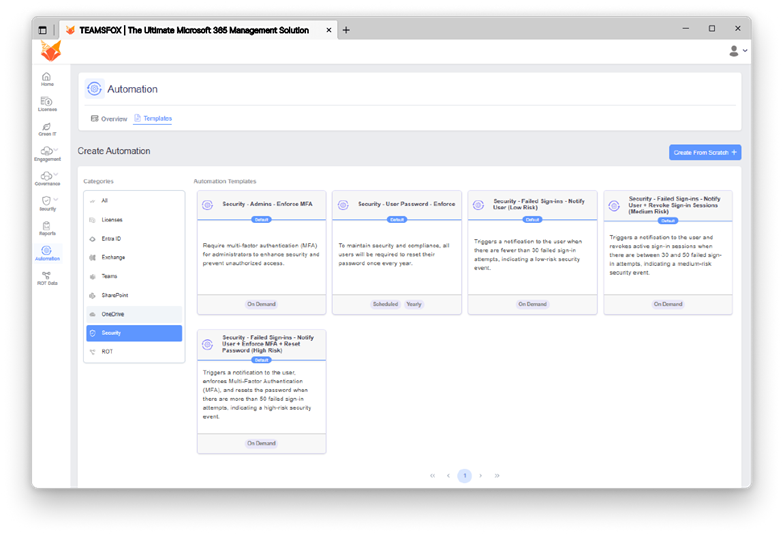This screenshot has height=535, width=783.
Task: Click icon on User Password Enforce card
Action: (x=343, y=205)
